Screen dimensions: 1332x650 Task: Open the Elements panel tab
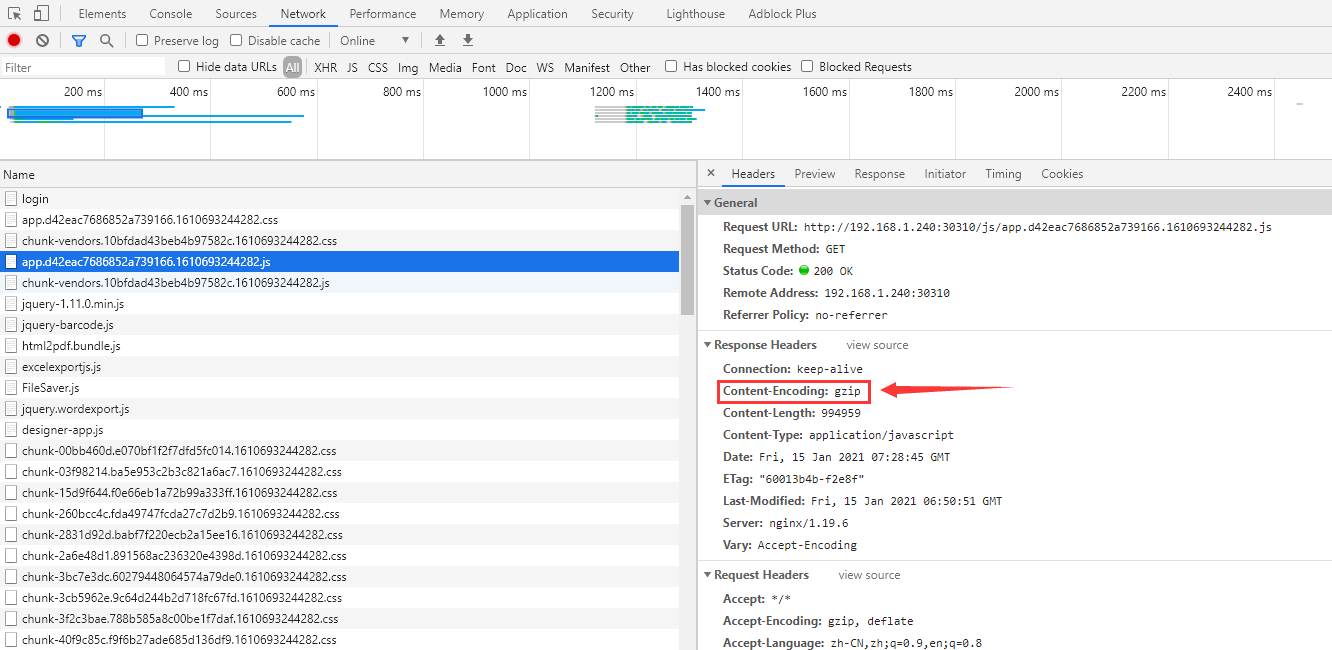tap(102, 14)
